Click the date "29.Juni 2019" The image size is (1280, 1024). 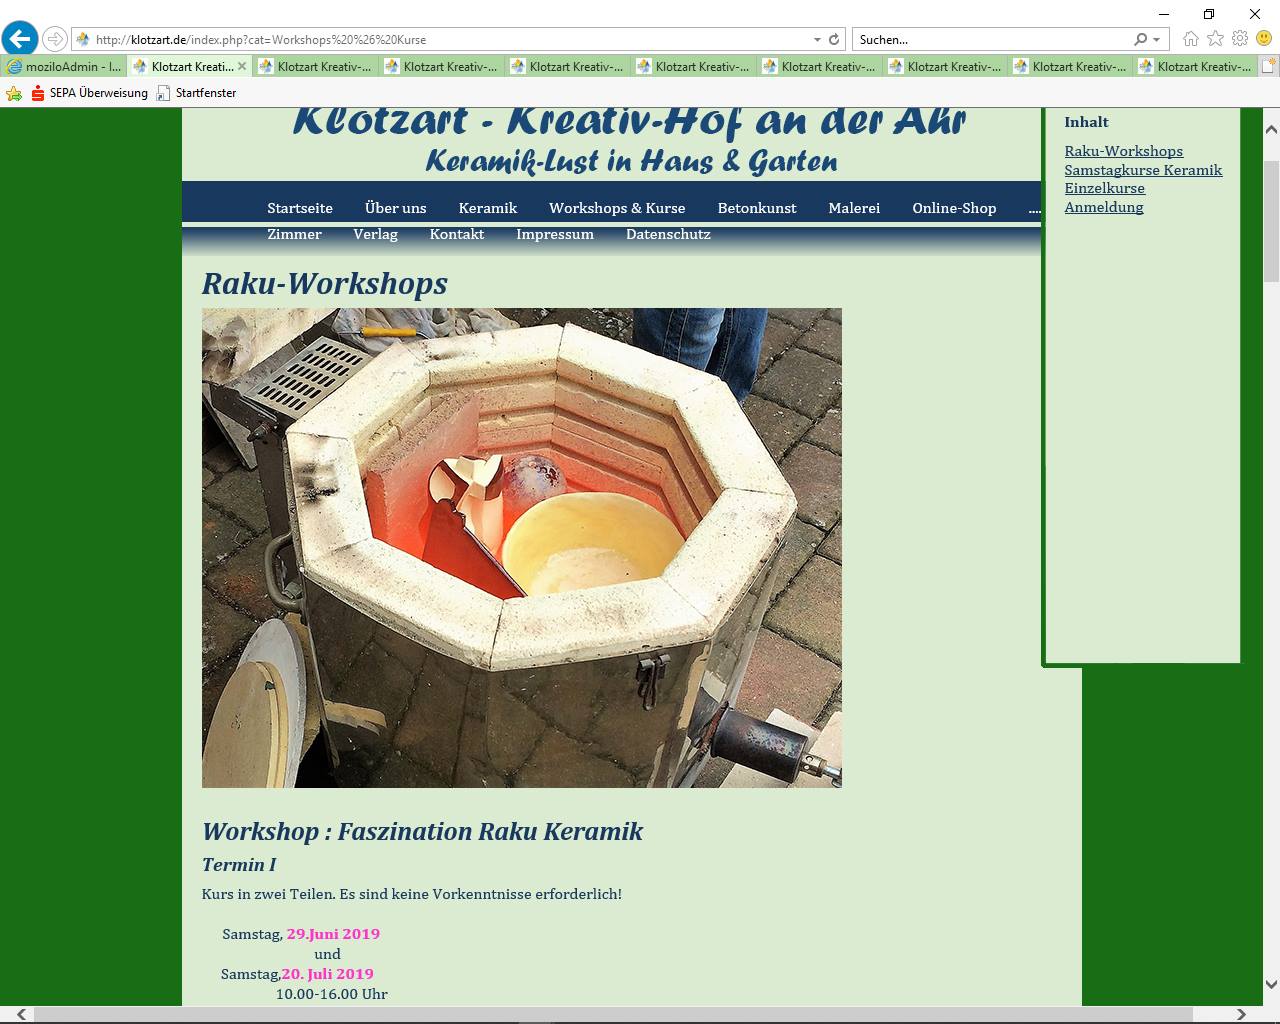pos(333,934)
